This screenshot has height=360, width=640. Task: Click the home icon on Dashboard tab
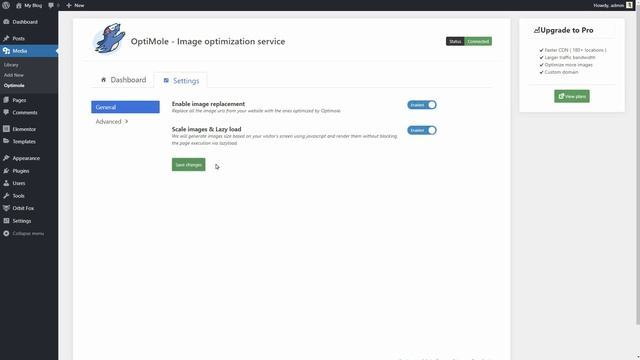click(x=103, y=80)
